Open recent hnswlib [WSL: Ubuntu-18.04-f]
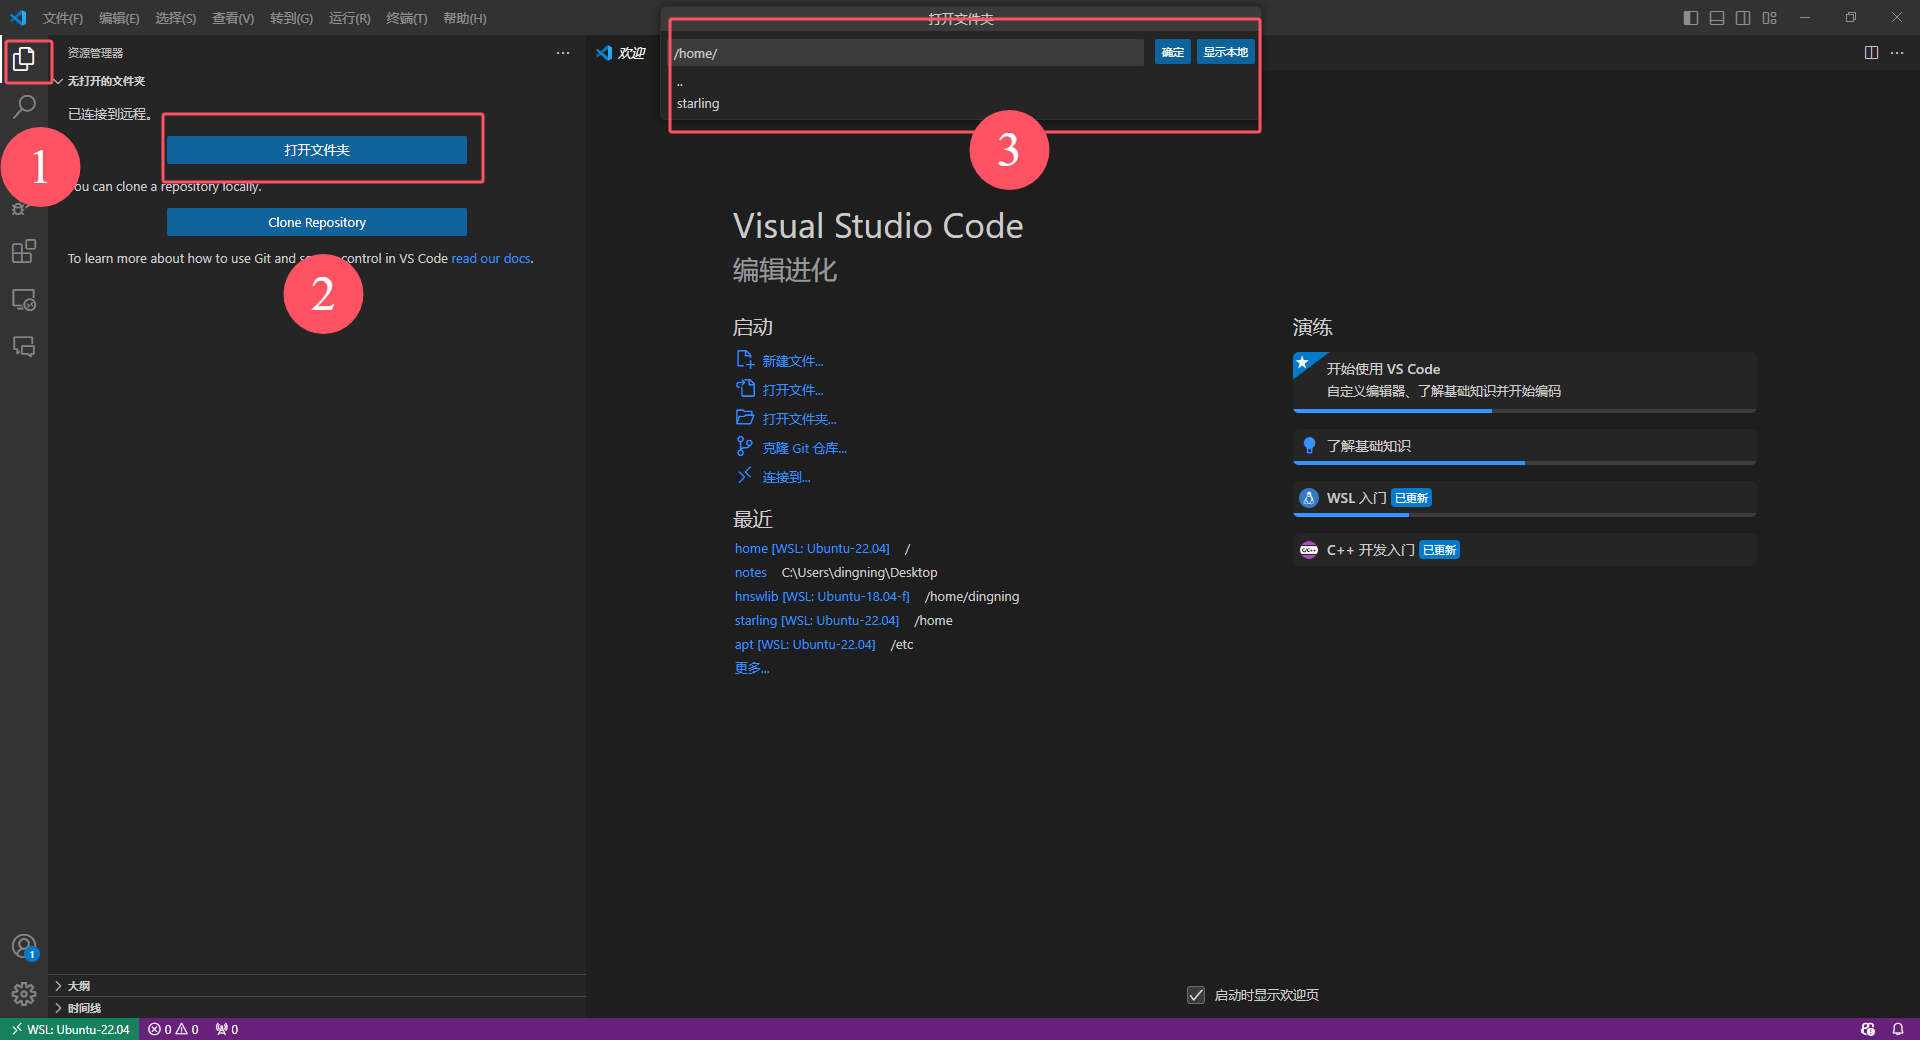The height and width of the screenshot is (1040, 1920). [x=822, y=596]
